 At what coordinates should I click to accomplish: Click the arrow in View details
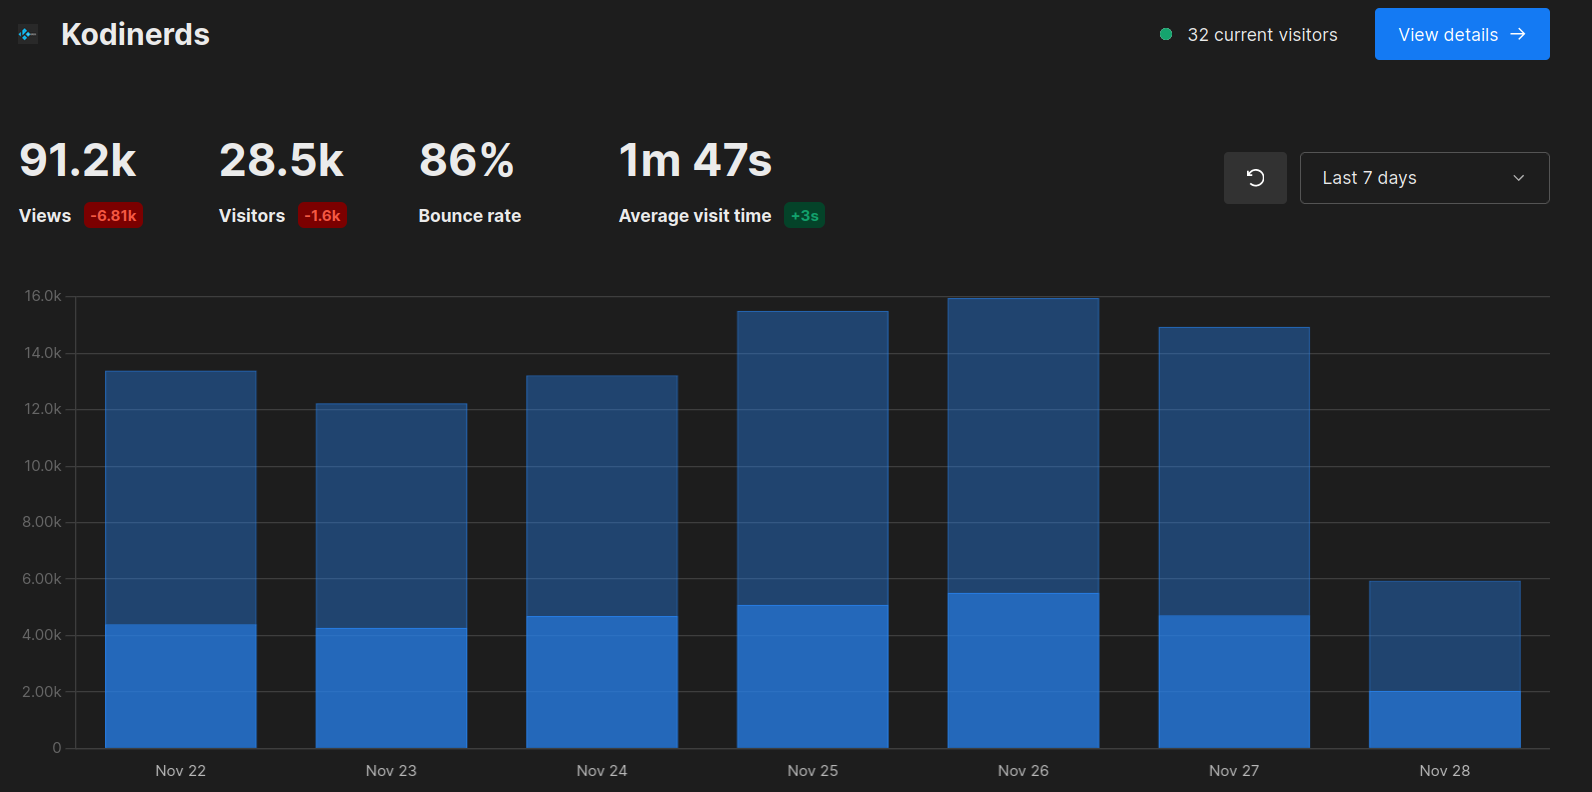click(x=1518, y=34)
